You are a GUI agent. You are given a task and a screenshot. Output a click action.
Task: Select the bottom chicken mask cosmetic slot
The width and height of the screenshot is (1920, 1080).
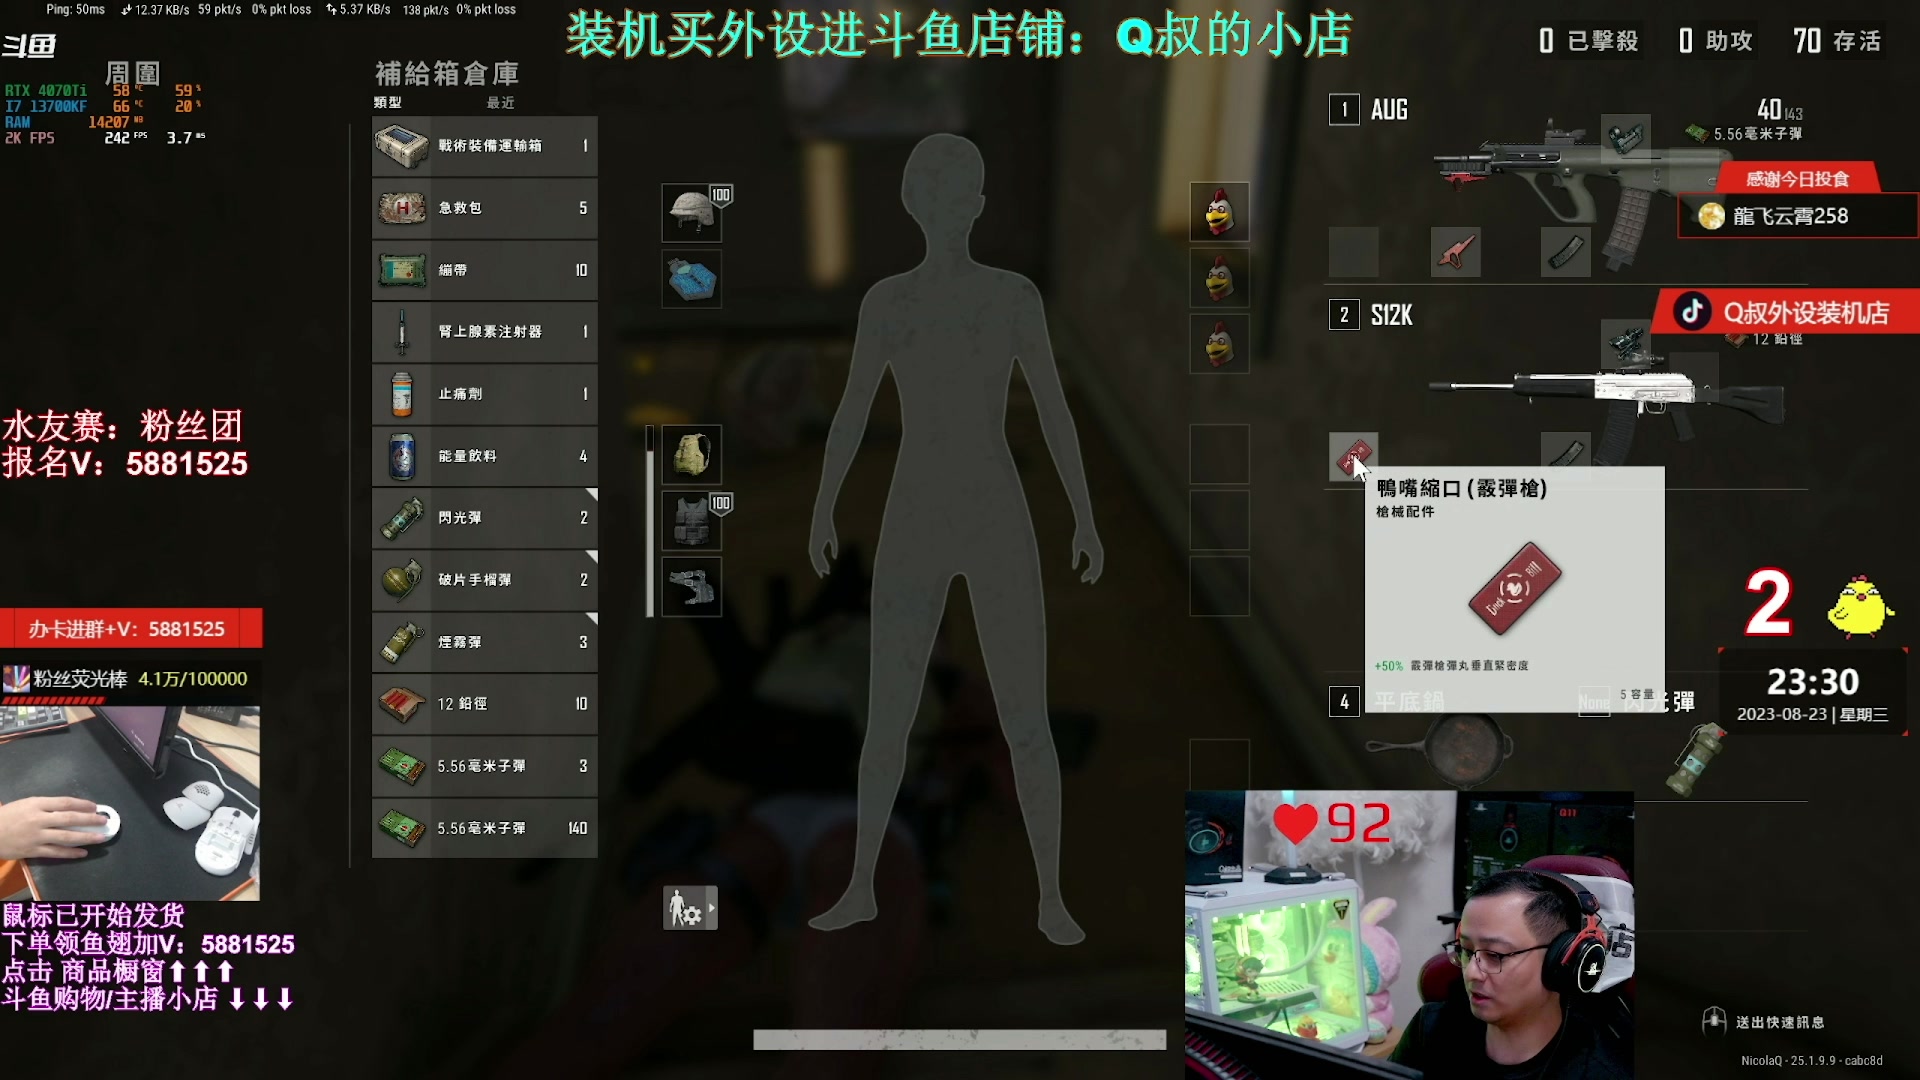click(x=1219, y=344)
